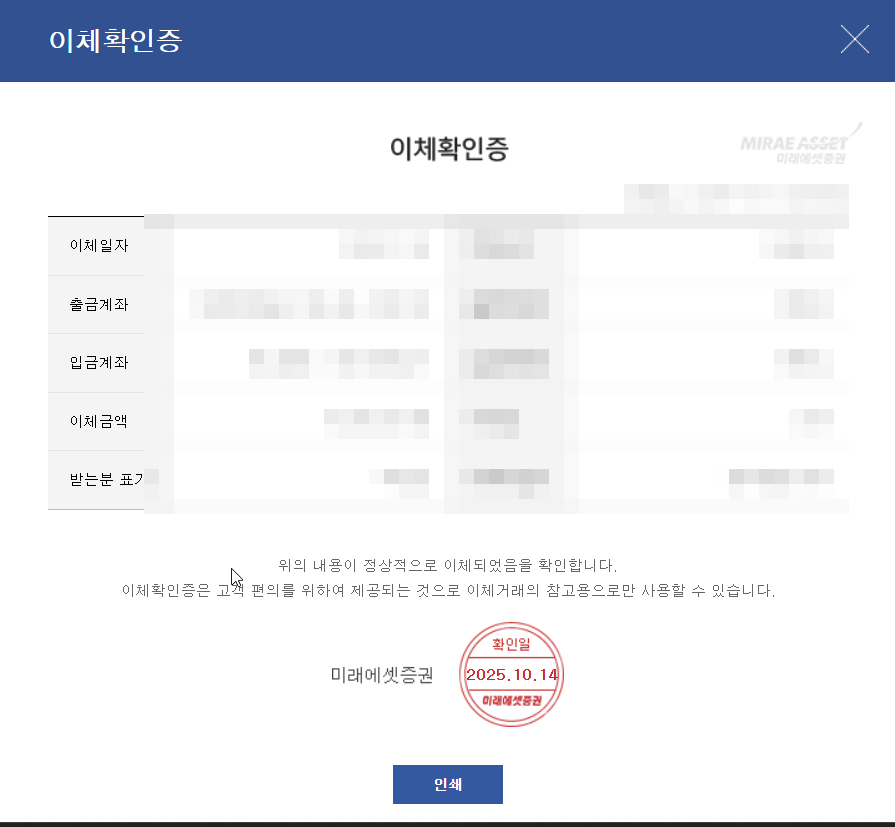895x827 pixels.
Task: Select the 이체금액 row label
Action: (99, 421)
